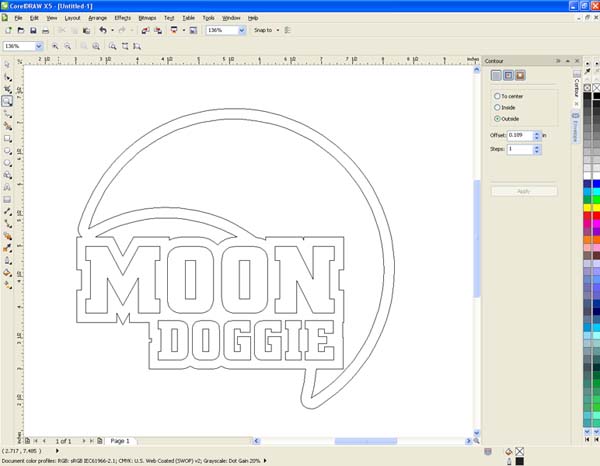This screenshot has width=600, height=466.
Task: Open the File menu
Action: [18, 18]
